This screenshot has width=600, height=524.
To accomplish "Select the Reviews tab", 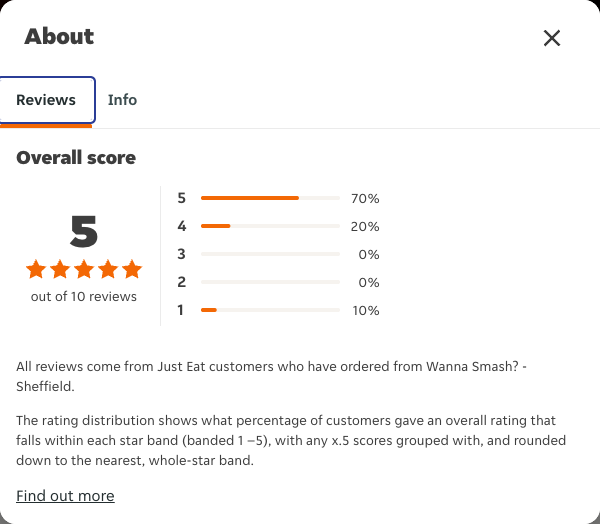I will [46, 100].
